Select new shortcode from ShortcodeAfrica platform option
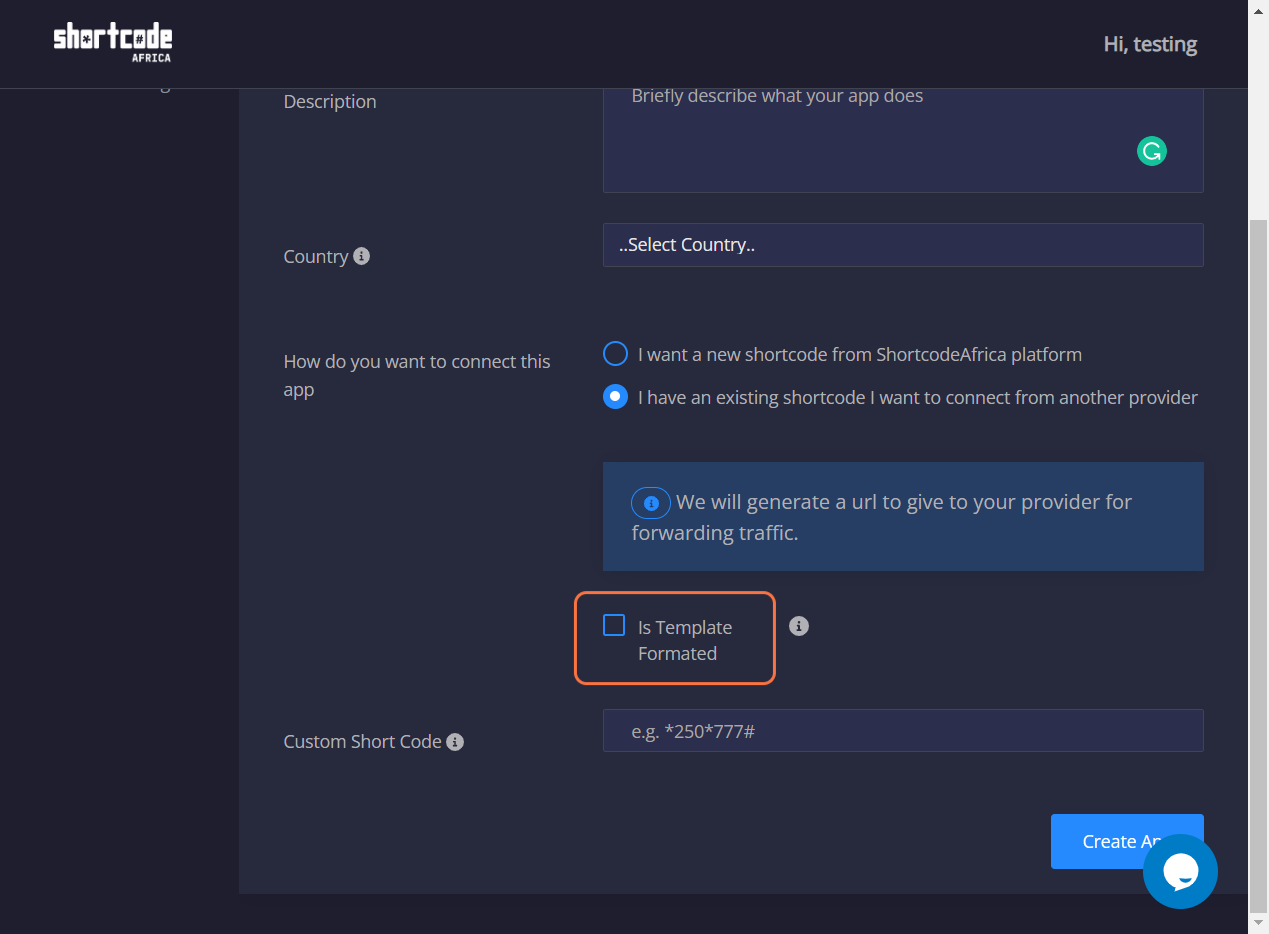This screenshot has height=934, width=1269. [615, 354]
